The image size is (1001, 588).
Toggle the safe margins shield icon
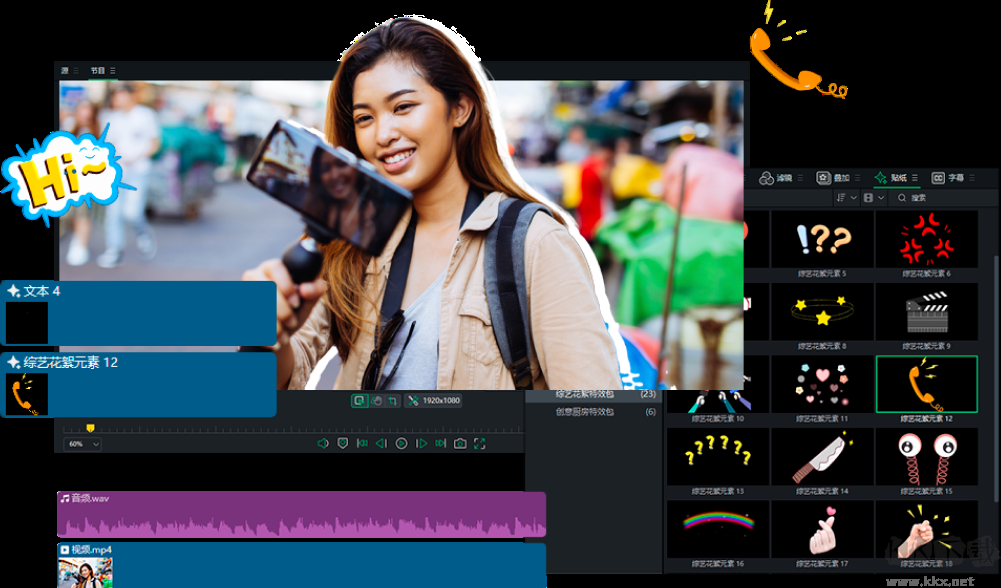coord(342,443)
